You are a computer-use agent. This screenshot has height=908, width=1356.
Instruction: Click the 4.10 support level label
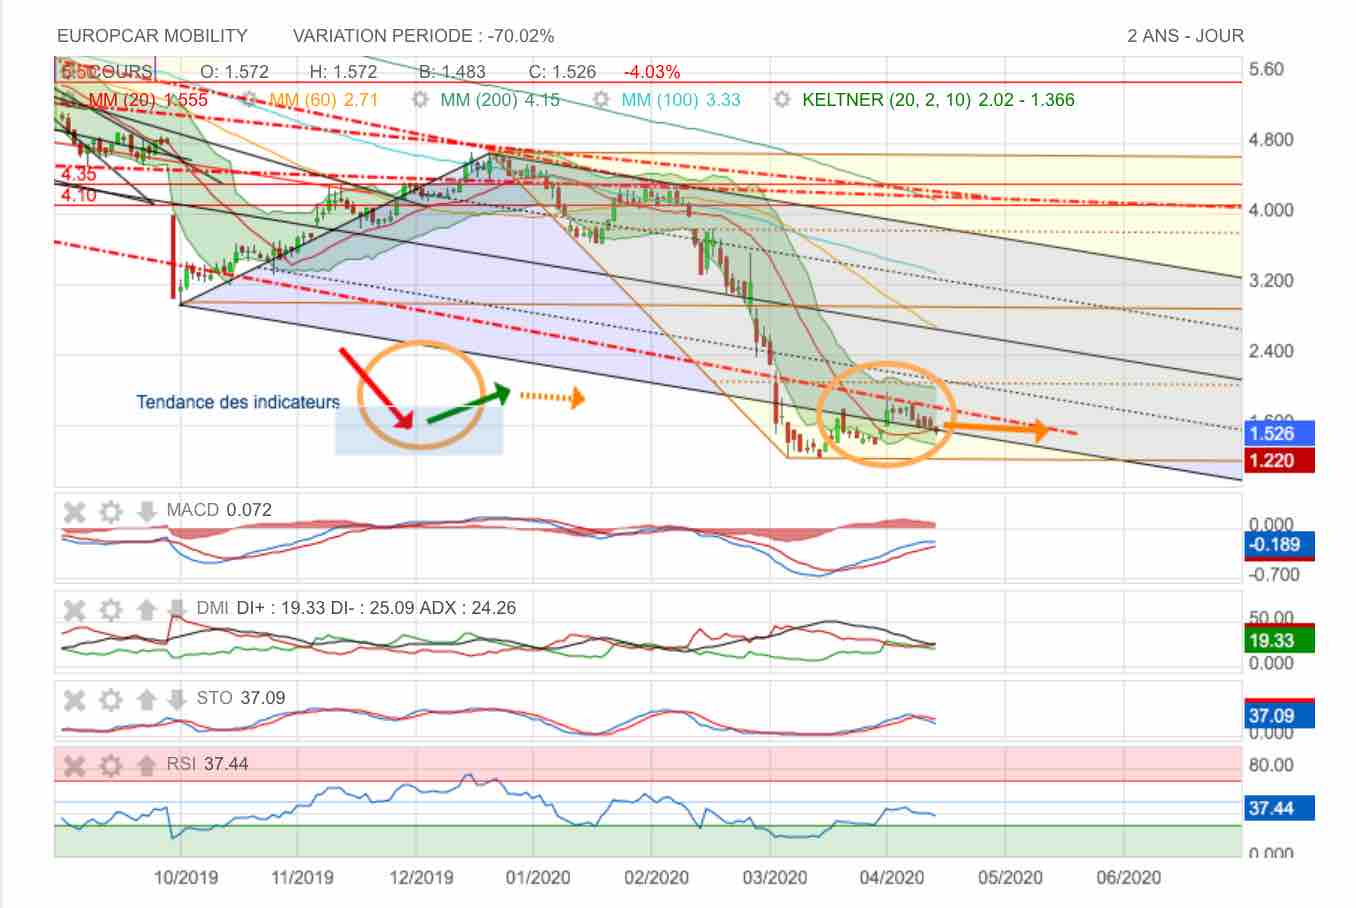(78, 195)
